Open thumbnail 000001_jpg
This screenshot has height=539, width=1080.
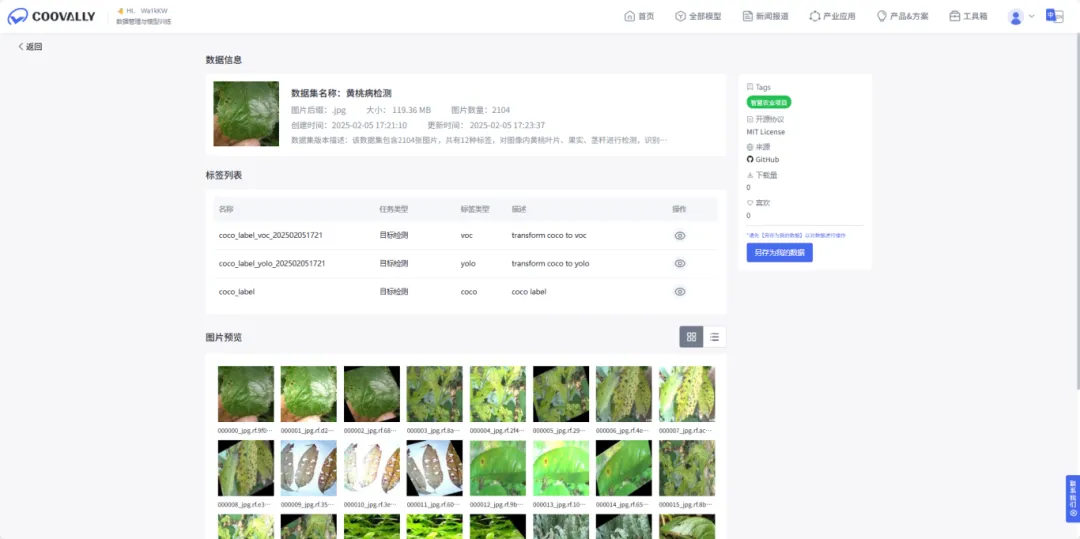[x=309, y=394]
